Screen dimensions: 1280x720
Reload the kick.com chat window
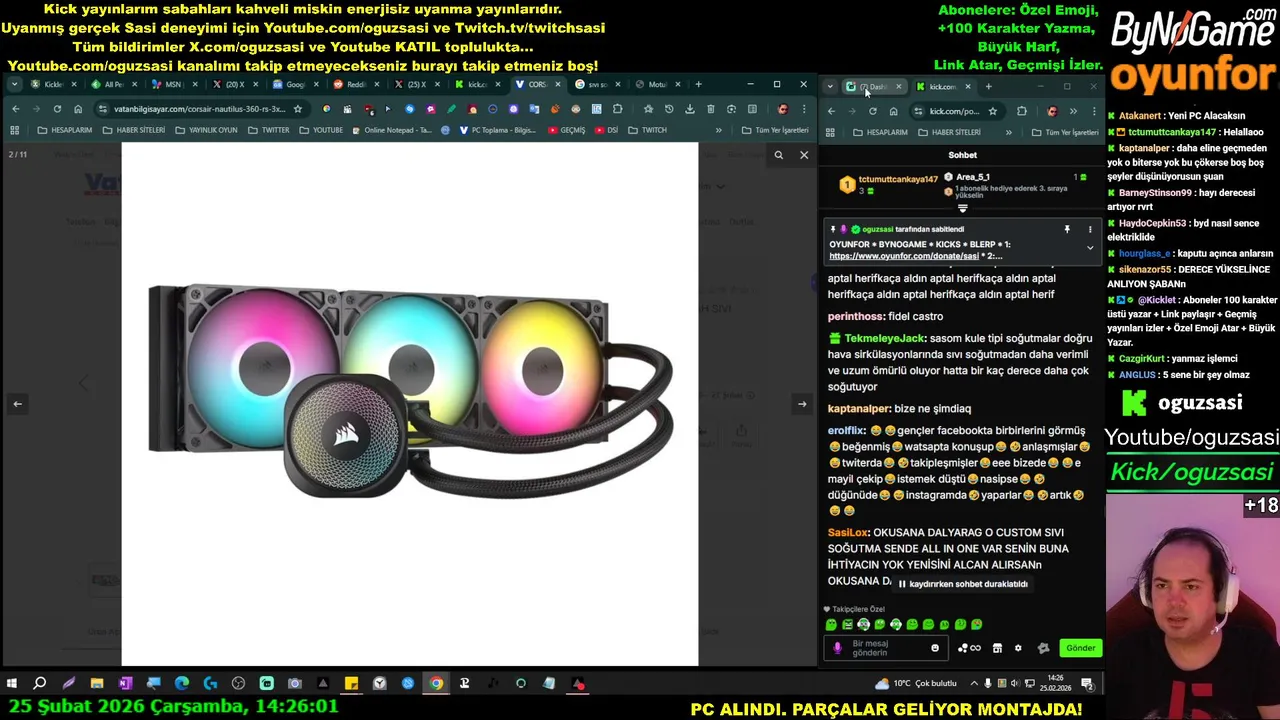872,111
